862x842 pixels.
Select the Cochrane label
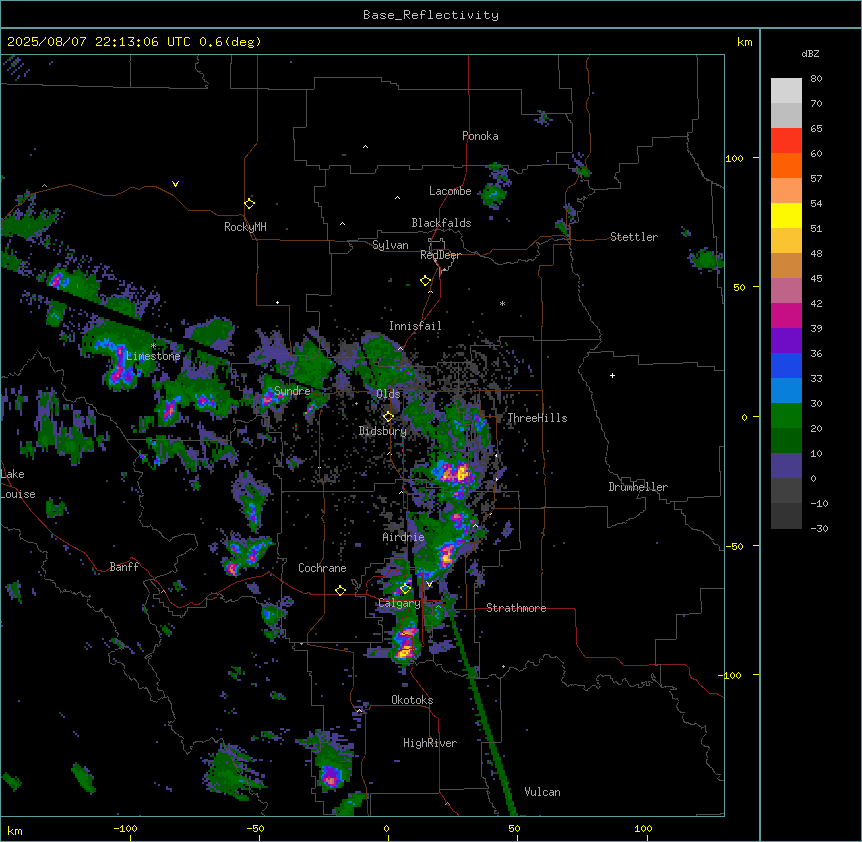pos(322,568)
